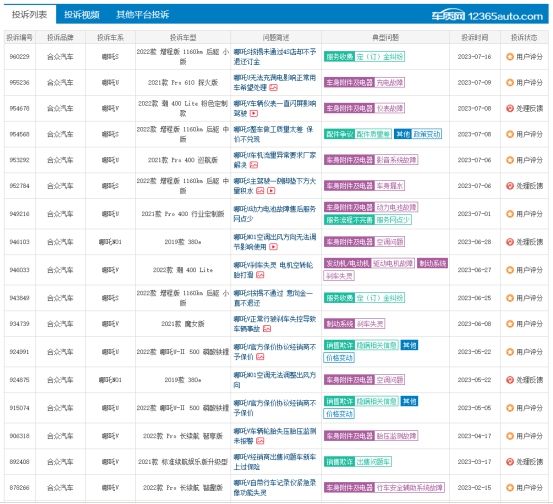
Task: Click the 服务收费 tag in row 943849
Action: click(339, 298)
